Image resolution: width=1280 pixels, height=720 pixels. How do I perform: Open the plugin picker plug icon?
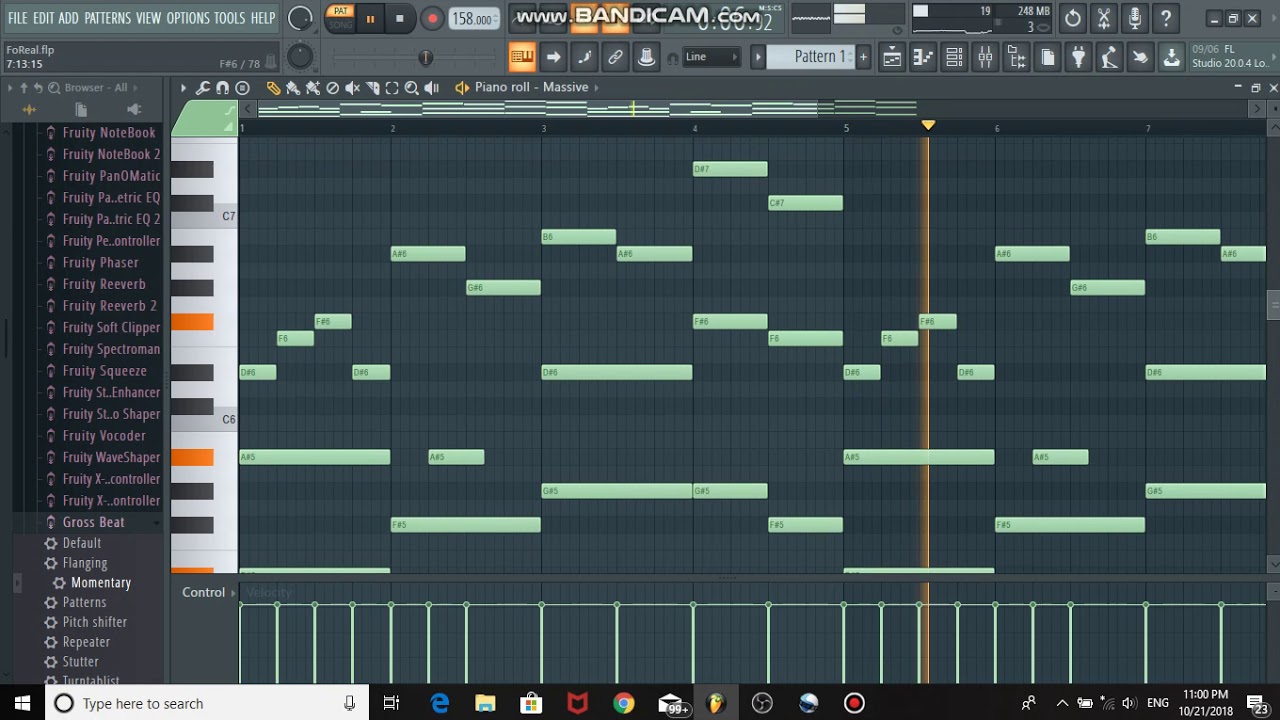pos(1078,57)
